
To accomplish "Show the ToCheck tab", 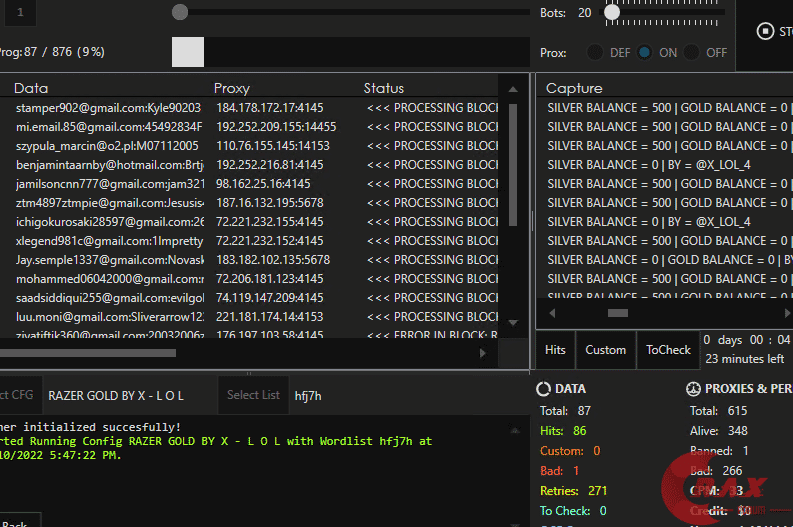I will click(x=668, y=350).
